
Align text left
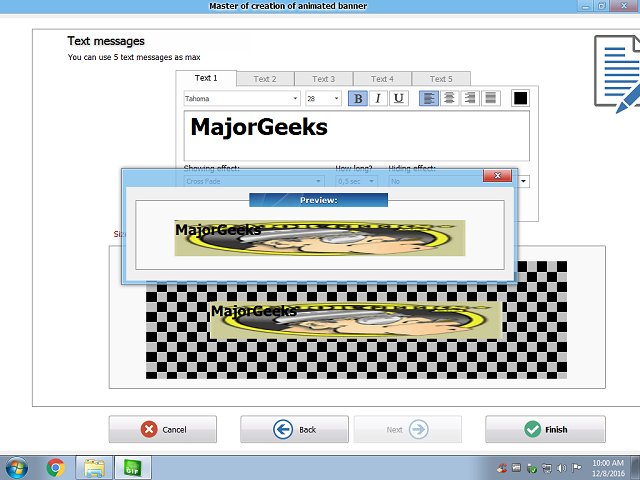click(429, 98)
